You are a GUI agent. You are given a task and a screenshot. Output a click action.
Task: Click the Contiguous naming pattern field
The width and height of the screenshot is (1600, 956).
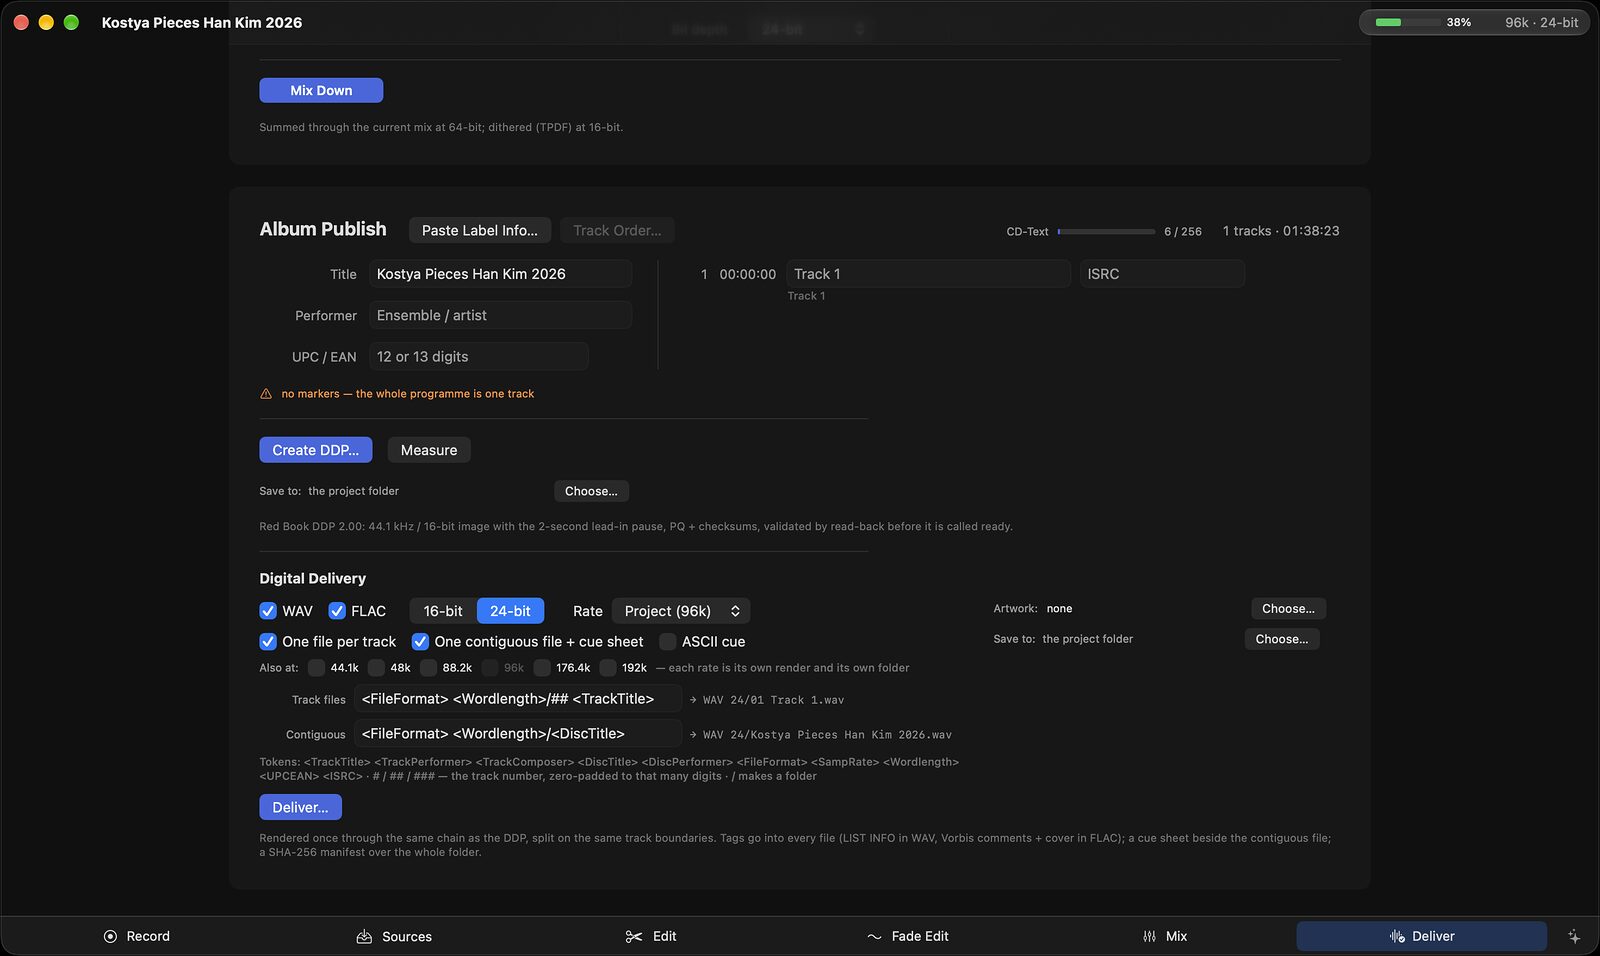tap(518, 734)
